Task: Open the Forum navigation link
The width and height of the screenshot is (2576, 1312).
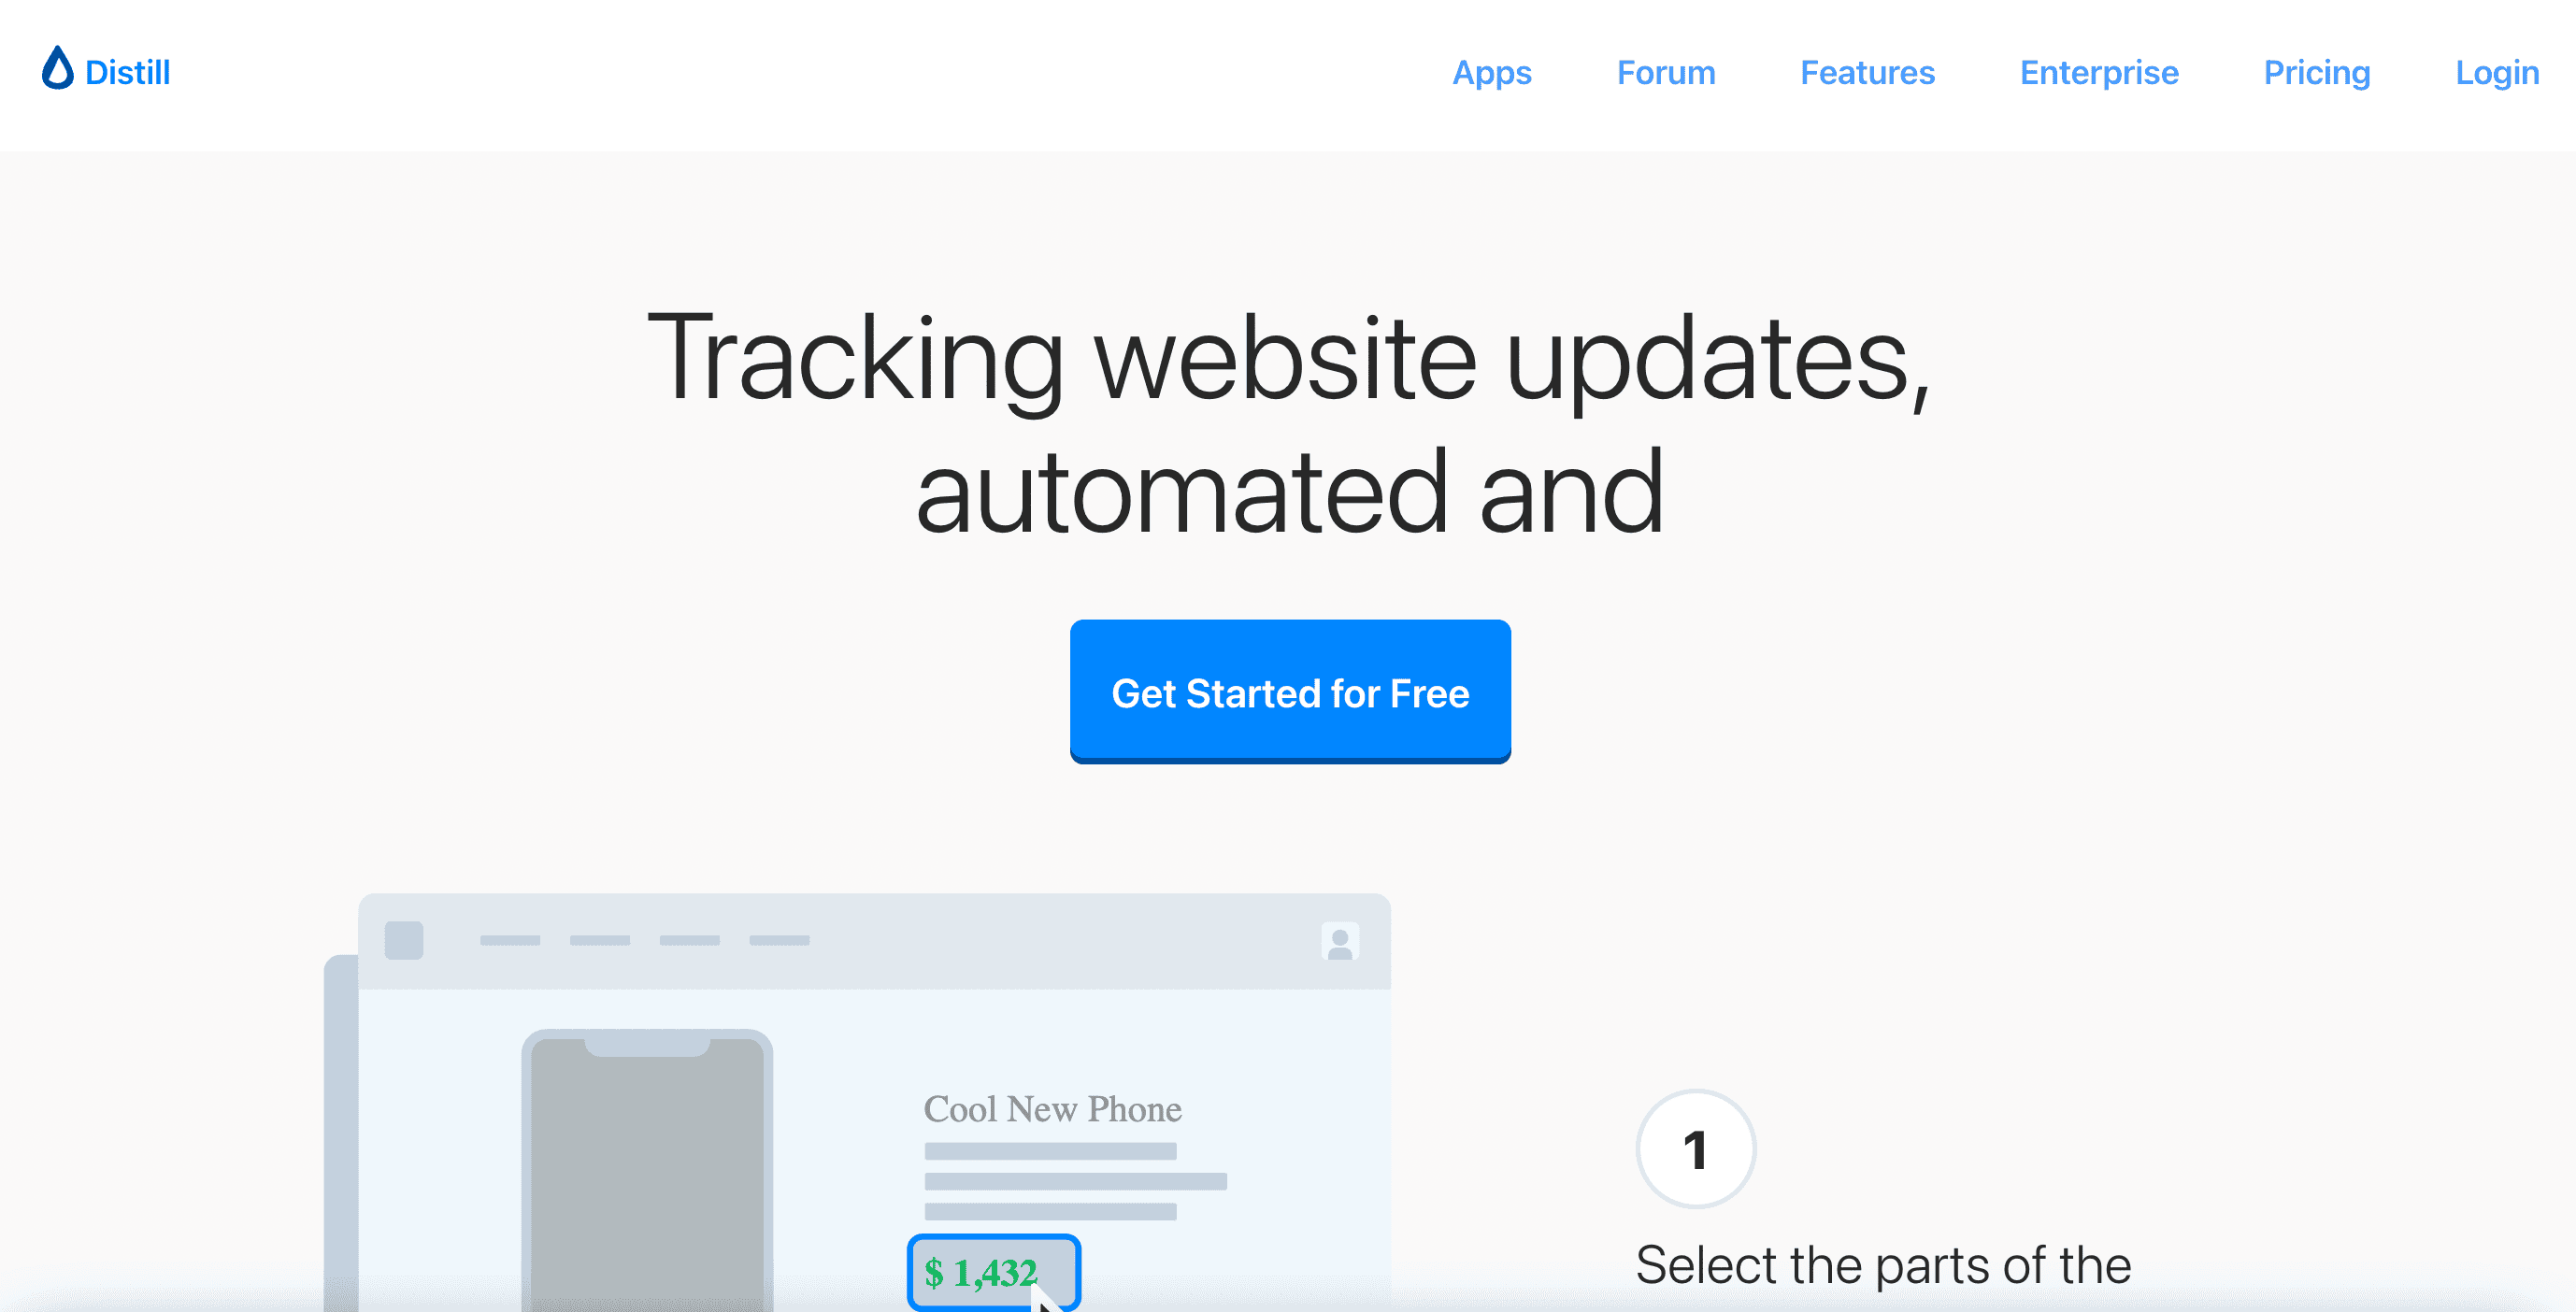Action: coord(1666,70)
